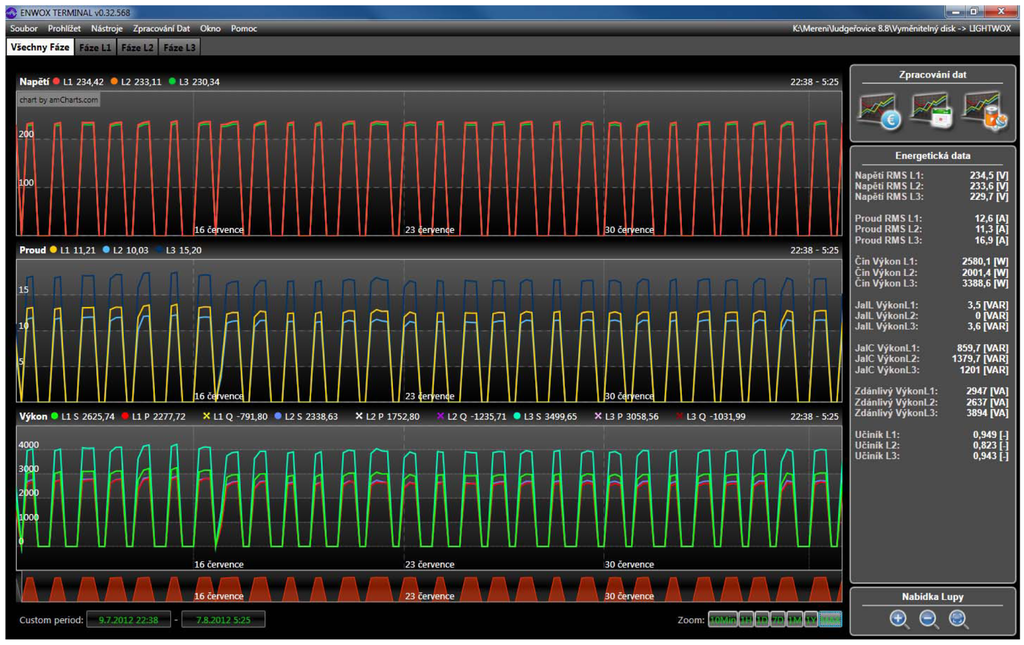Toggle Výkon L1 Q legend marker
The image size is (1024, 645).
207,415
